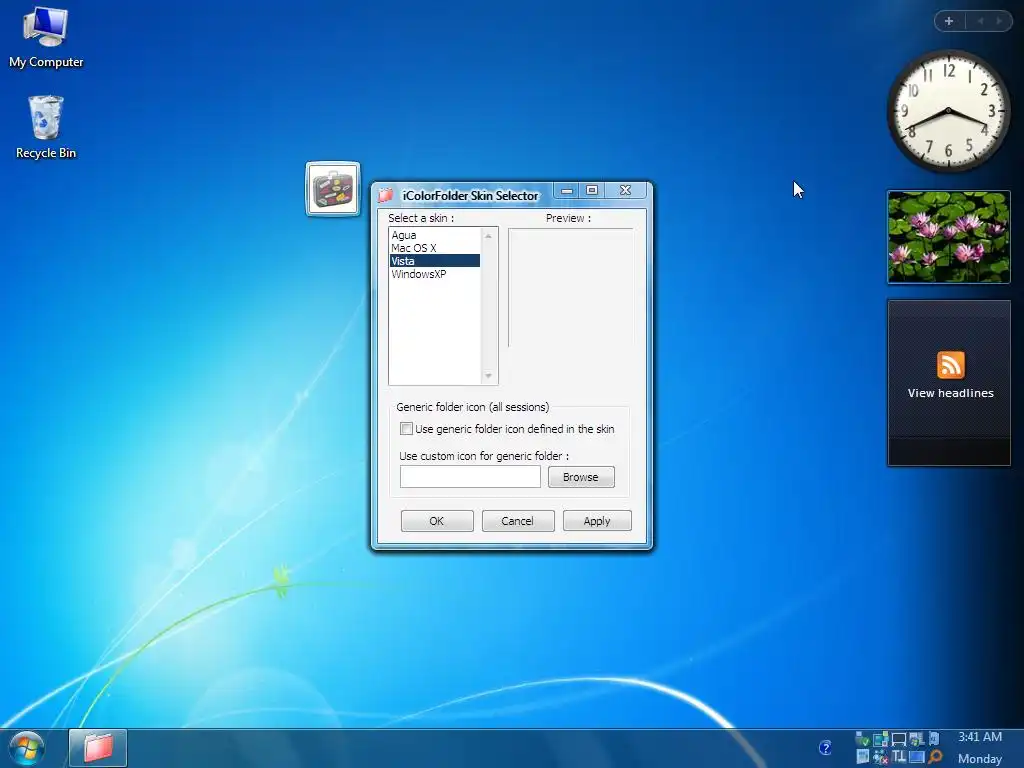Image resolution: width=1024 pixels, height=768 pixels.
Task: Enable use generic folder icon checkbox
Action: click(406, 429)
